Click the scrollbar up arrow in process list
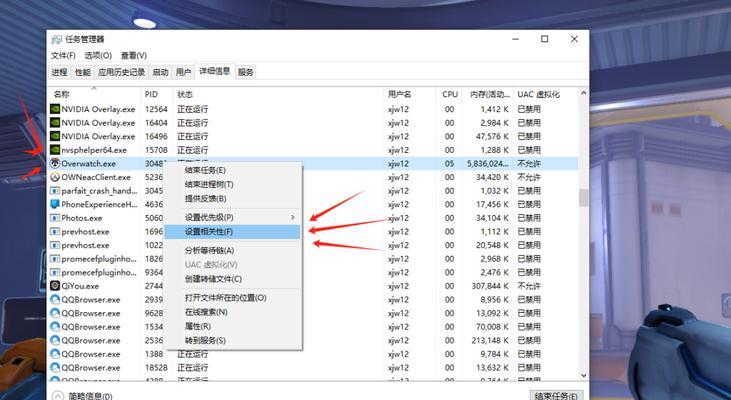 coord(584,93)
